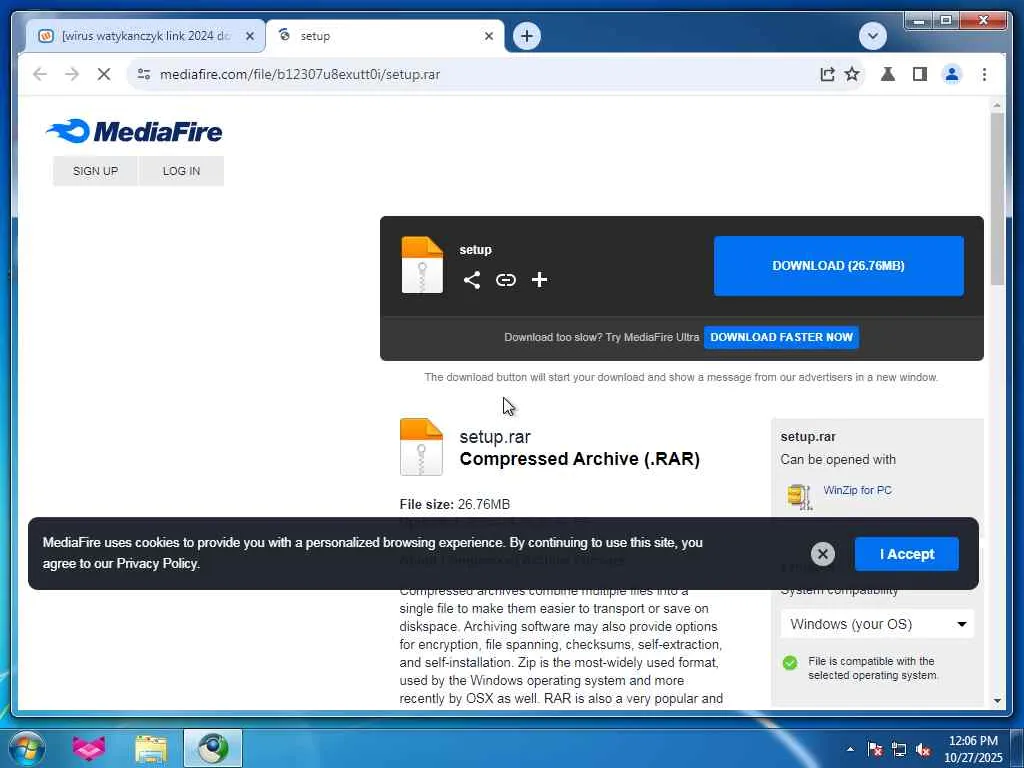1024x768 pixels.
Task: Click the 'File size: 26.76MB' text
Action: (x=455, y=504)
